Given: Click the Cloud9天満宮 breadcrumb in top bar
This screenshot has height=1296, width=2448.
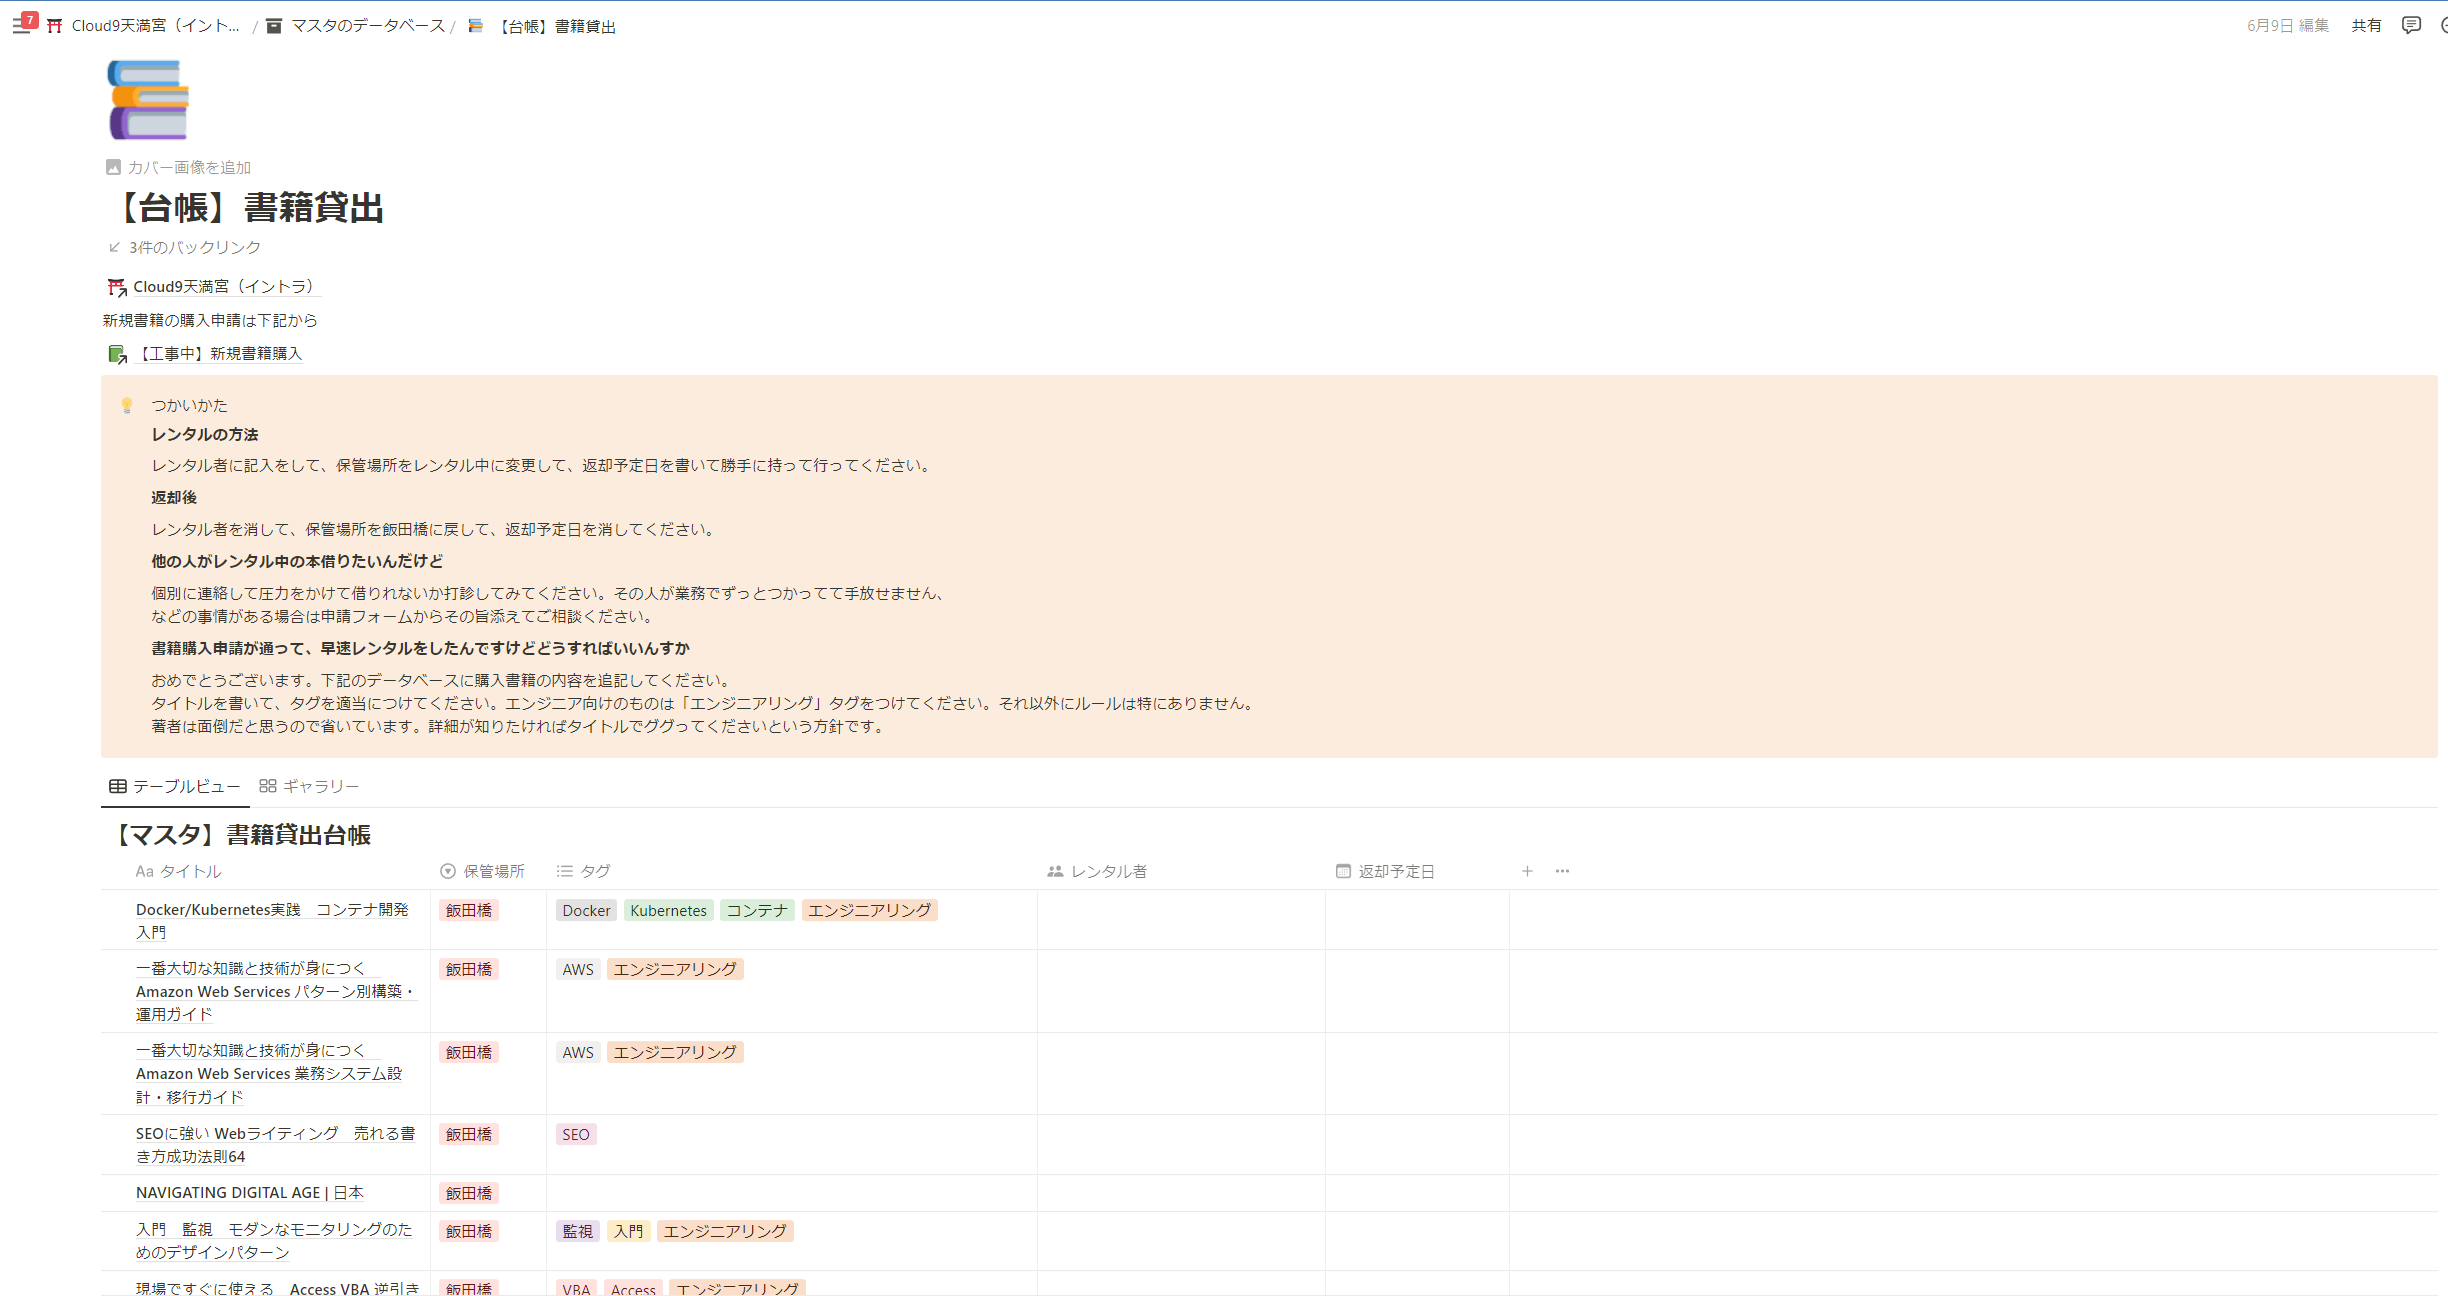Looking at the screenshot, I should click(145, 26).
